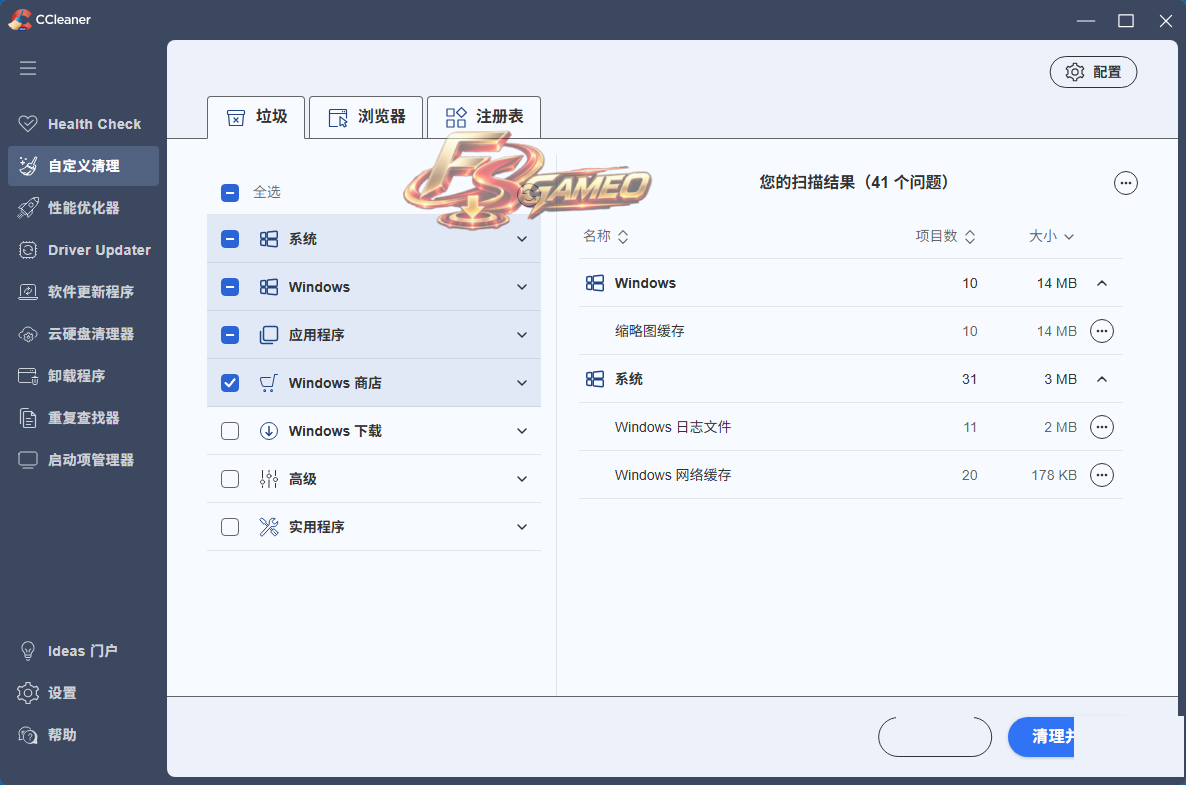Click the 性能优化器 rocket icon

pos(28,208)
